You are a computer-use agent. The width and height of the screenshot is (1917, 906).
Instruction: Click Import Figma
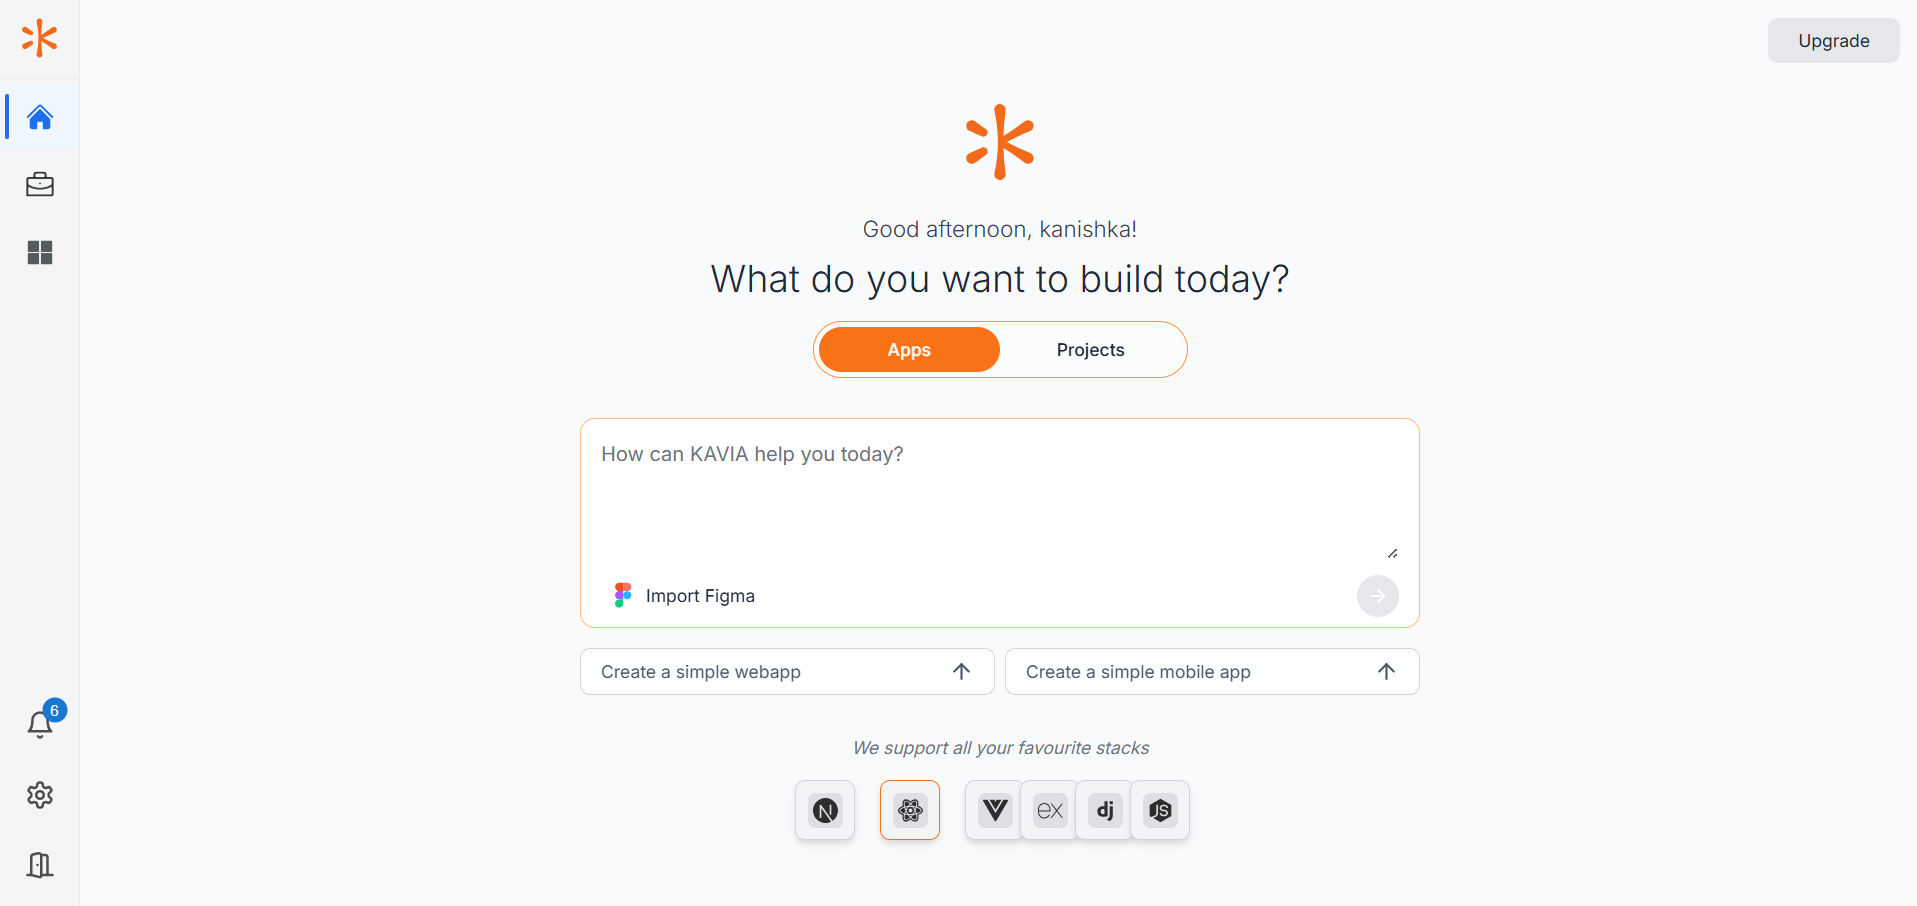[685, 596]
